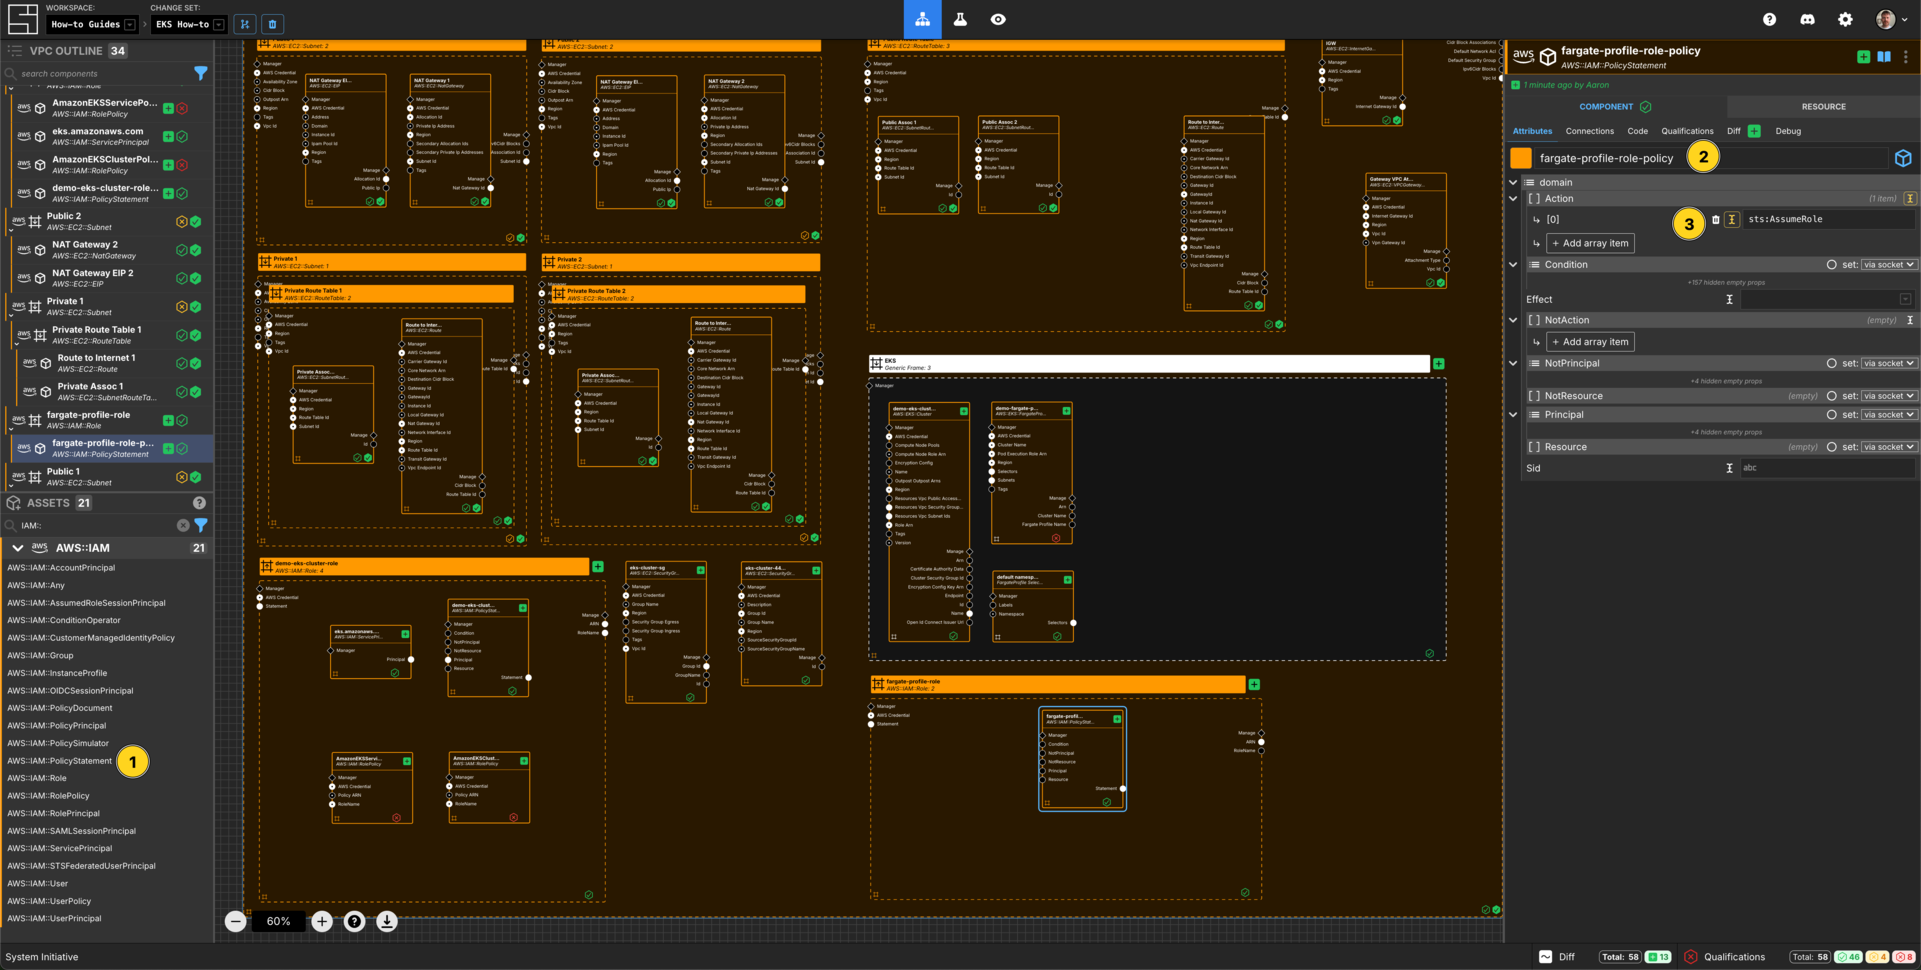
Task: Click the VPC Outline list icon
Action: (14, 51)
